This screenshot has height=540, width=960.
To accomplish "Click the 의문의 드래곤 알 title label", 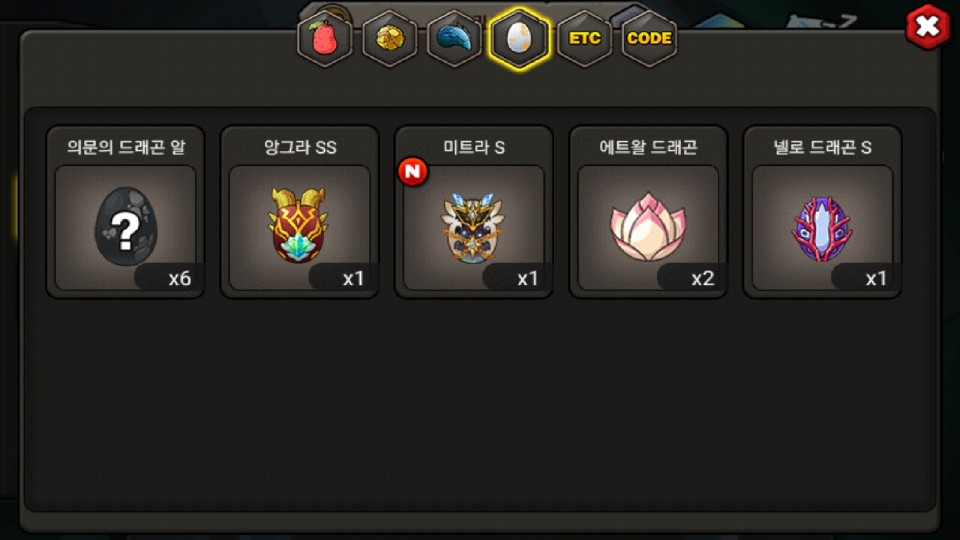I will pyautogui.click(x=126, y=147).
